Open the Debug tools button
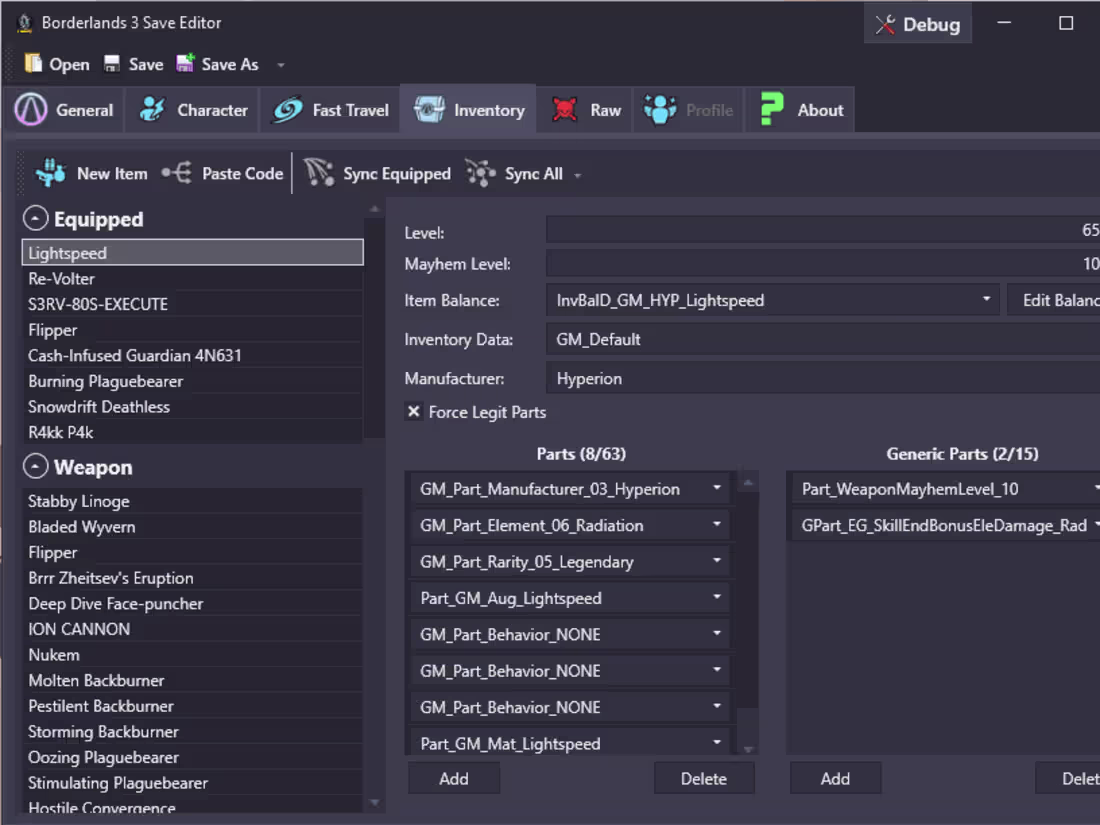1100x825 pixels. pos(917,25)
